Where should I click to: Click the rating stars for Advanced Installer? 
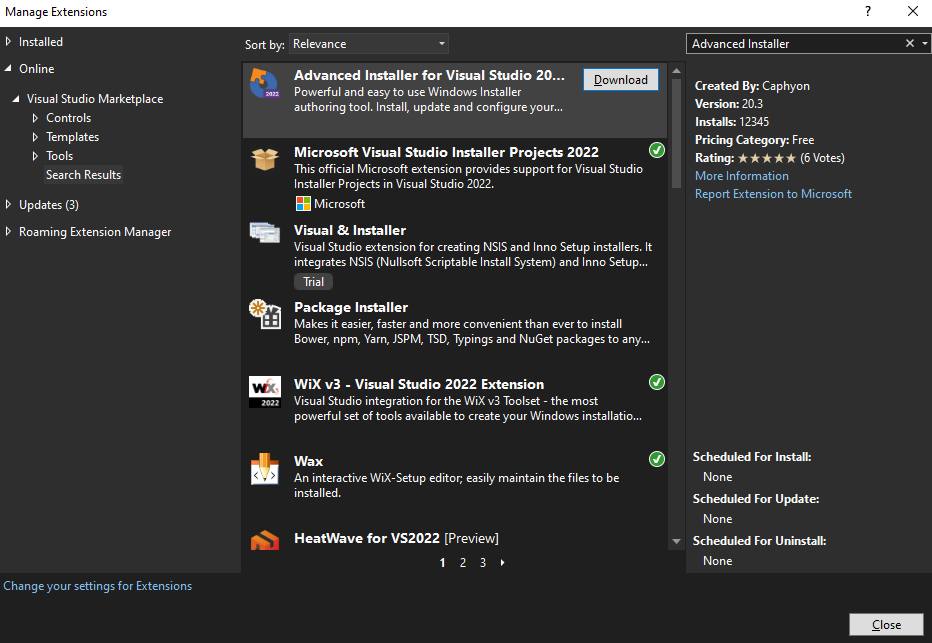[x=767, y=158]
